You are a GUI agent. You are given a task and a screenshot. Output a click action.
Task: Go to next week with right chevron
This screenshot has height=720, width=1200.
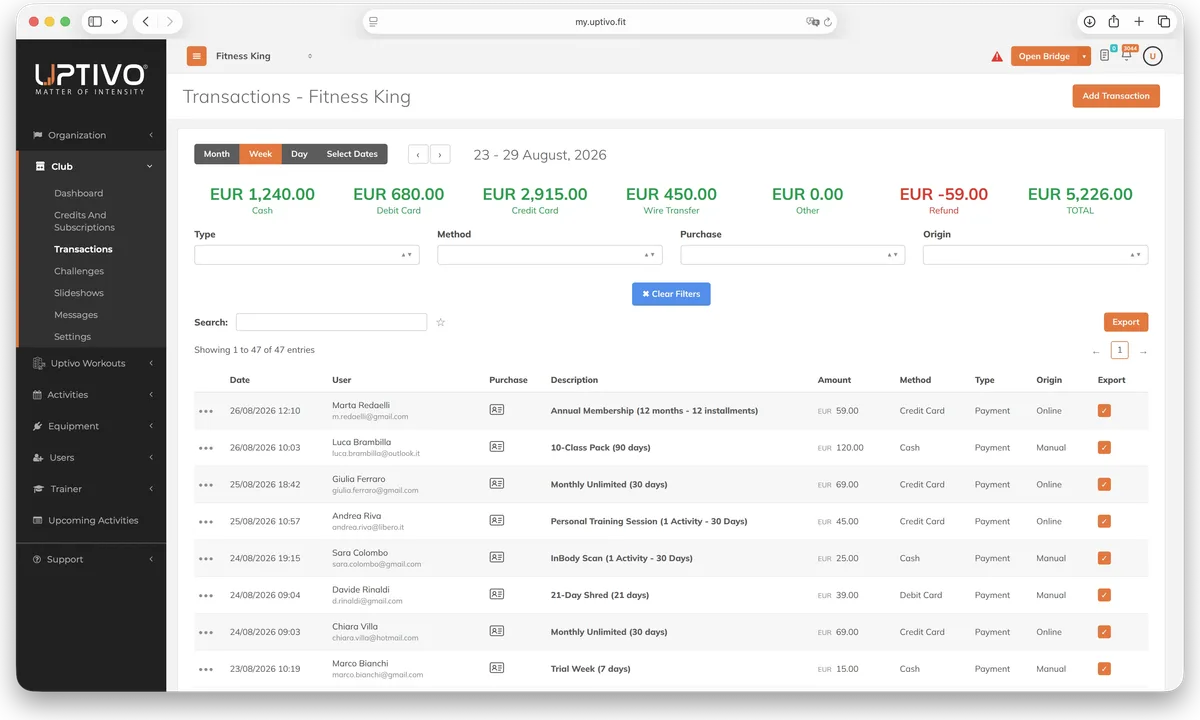point(440,154)
